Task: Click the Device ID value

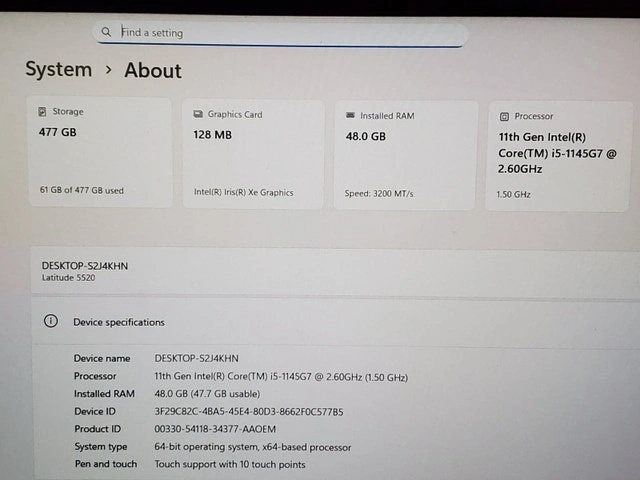Action: tap(248, 411)
